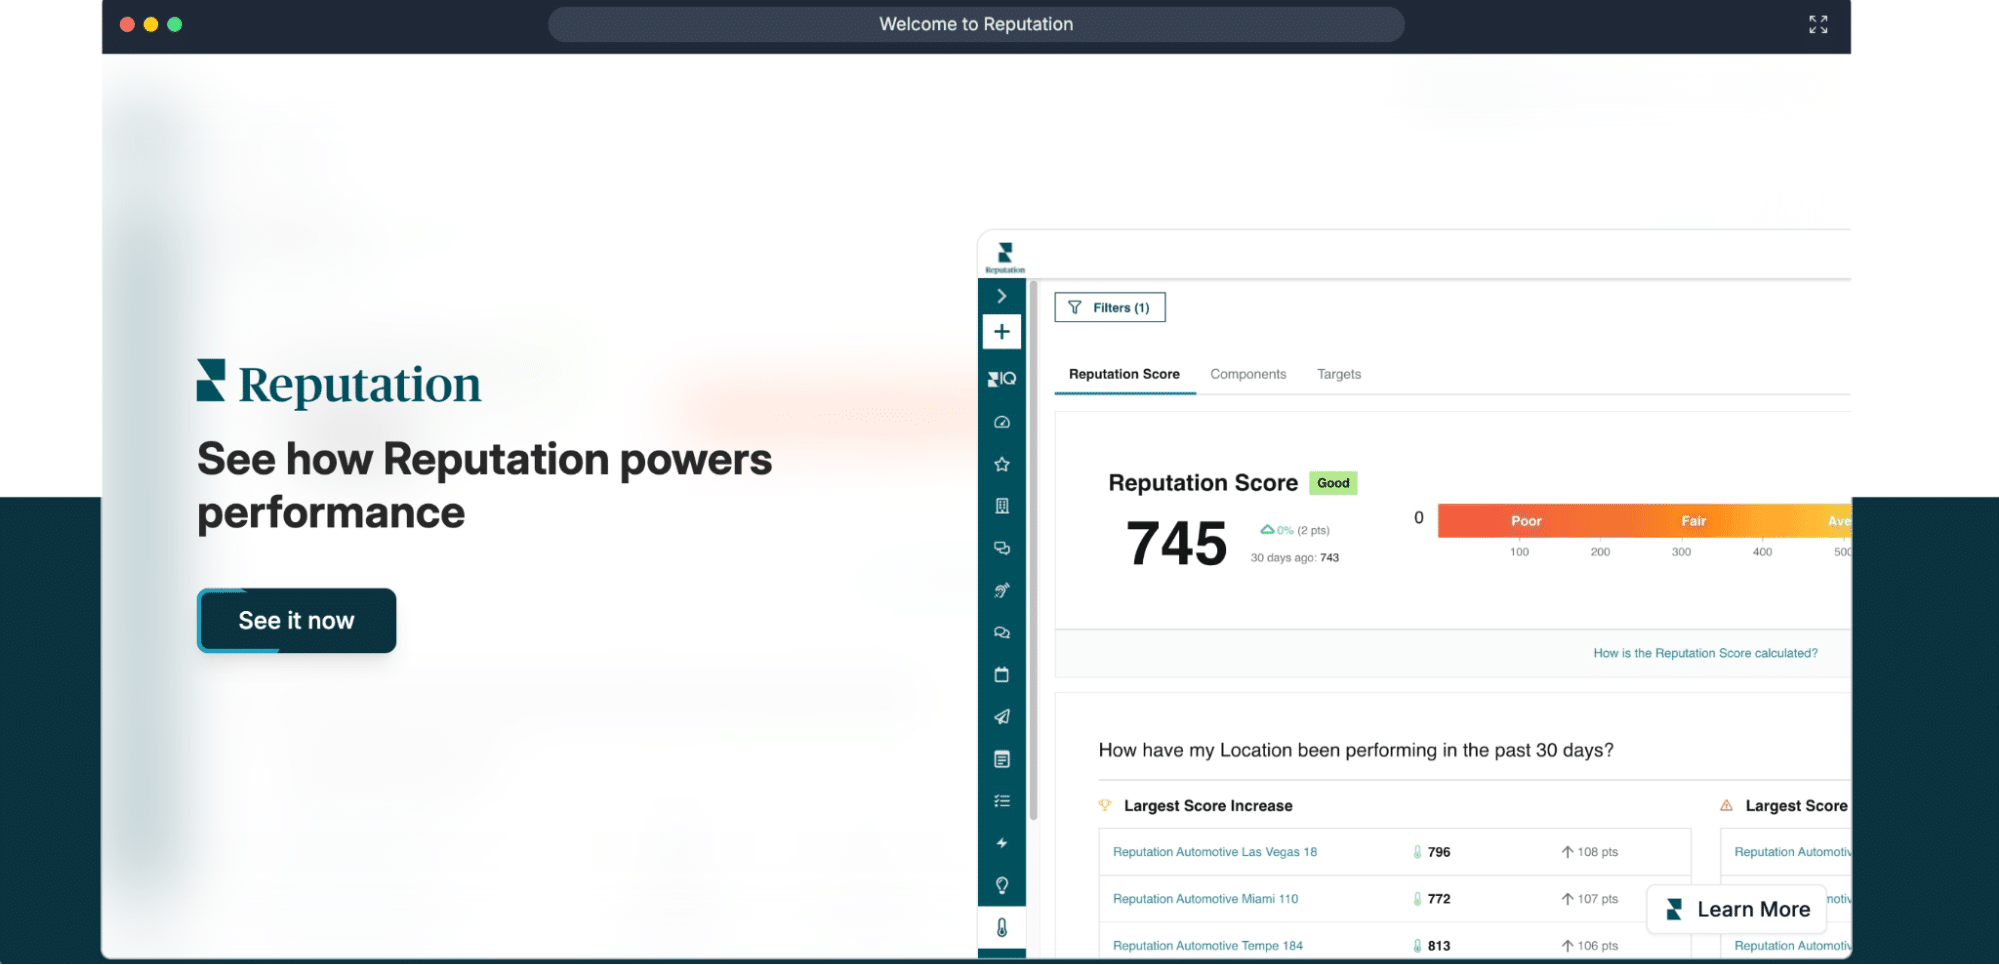
Task: Click the 745 reputation score value
Action: pyautogui.click(x=1176, y=544)
